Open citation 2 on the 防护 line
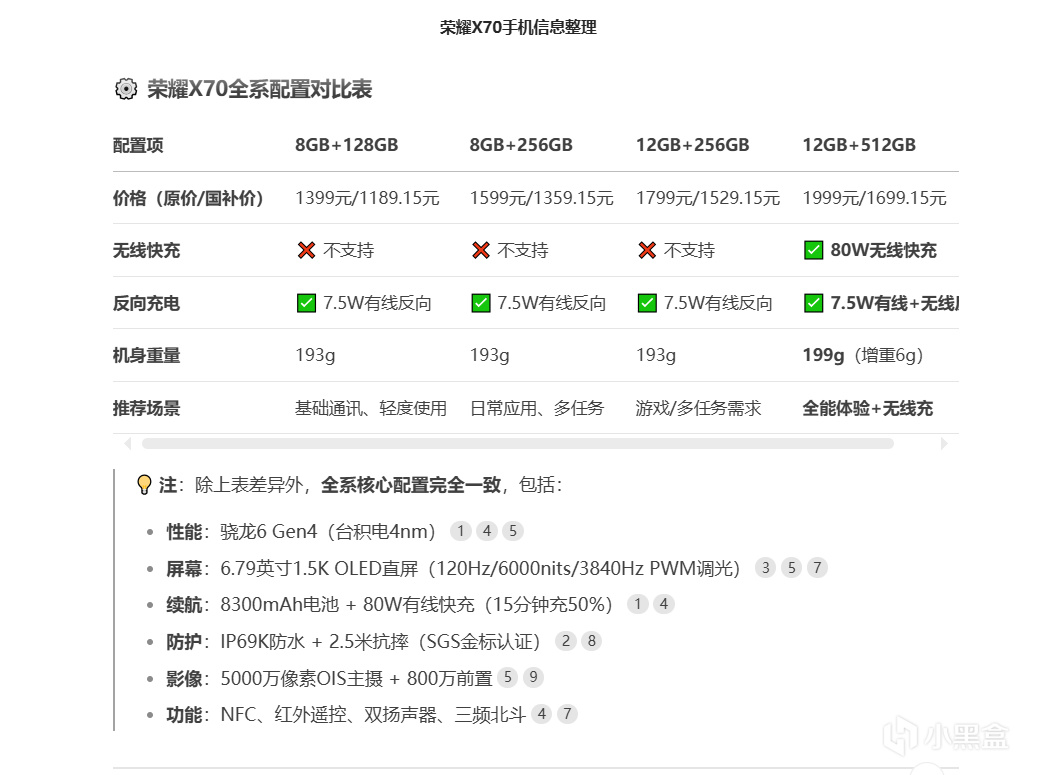Viewport: 1039px width, 775px height. tap(565, 641)
